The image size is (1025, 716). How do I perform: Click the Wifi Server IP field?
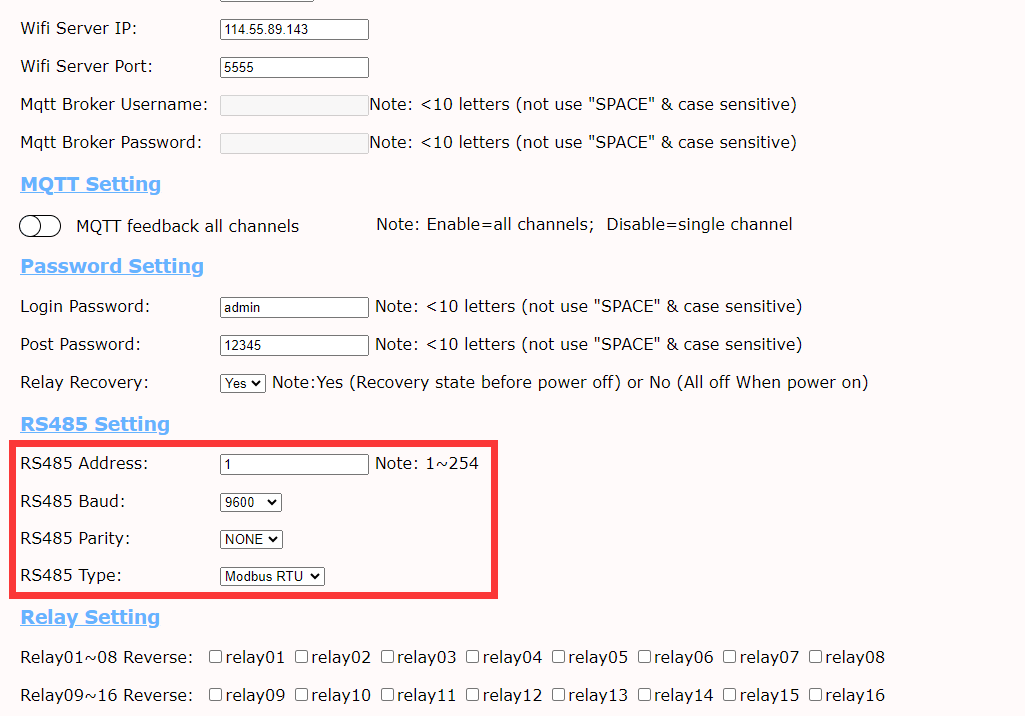click(x=294, y=30)
